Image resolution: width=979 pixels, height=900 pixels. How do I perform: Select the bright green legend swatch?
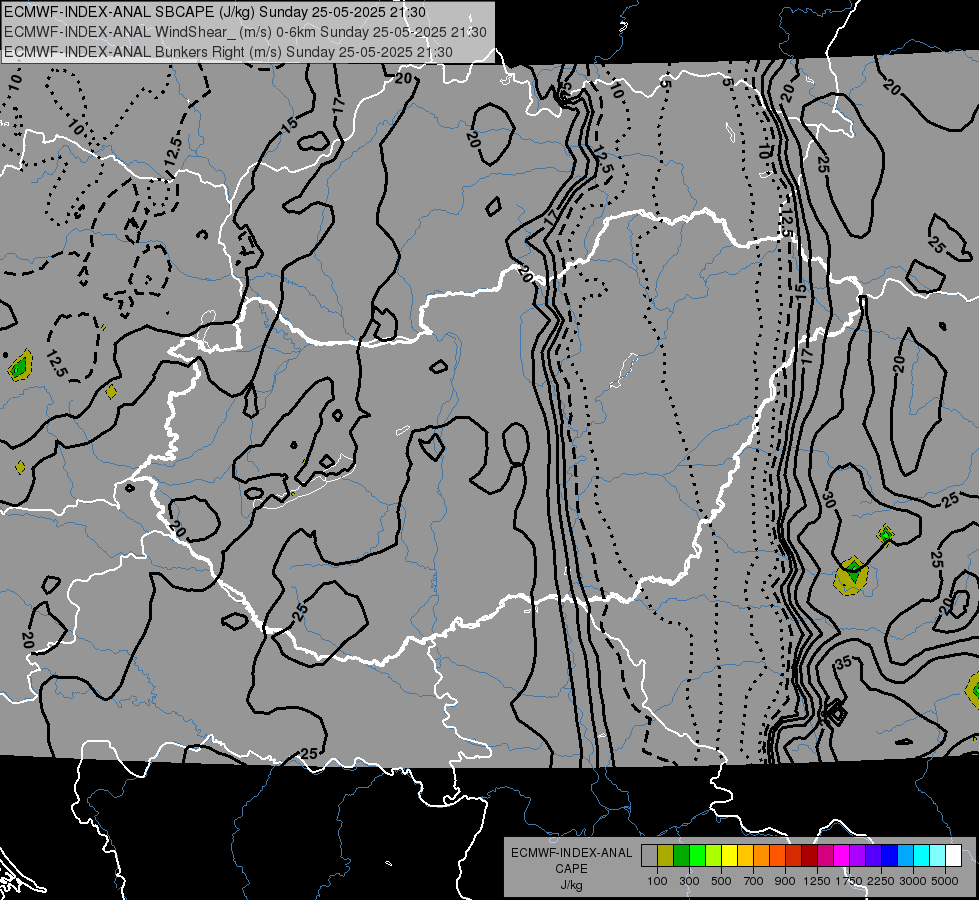tap(697, 855)
